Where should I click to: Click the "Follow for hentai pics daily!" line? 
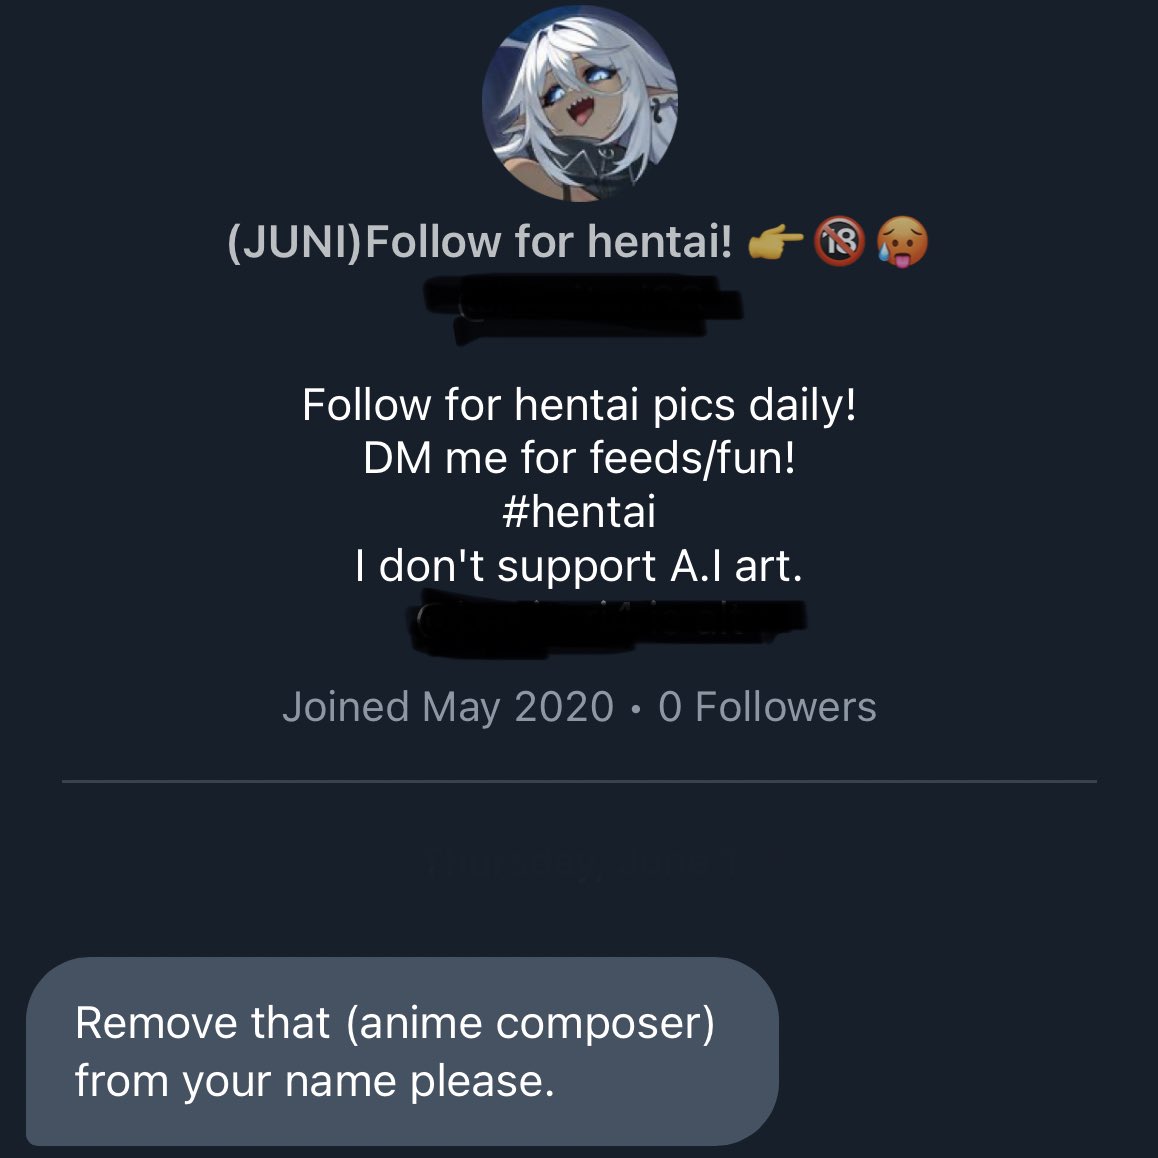pos(579,405)
